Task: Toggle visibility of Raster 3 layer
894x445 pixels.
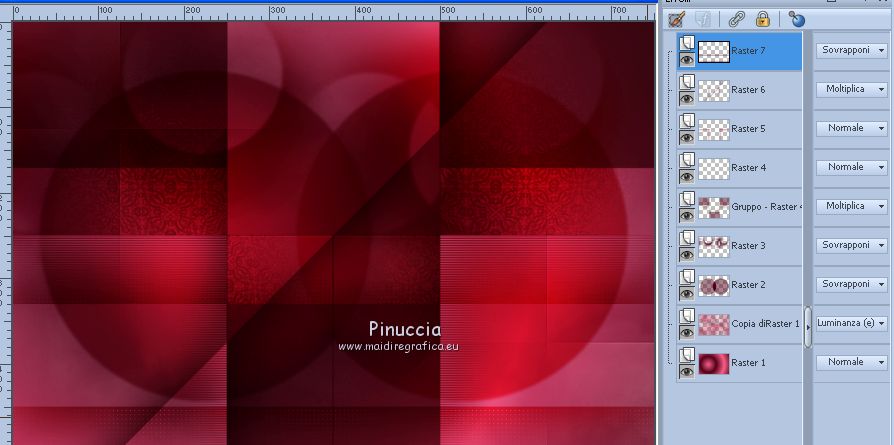Action: 687,254
